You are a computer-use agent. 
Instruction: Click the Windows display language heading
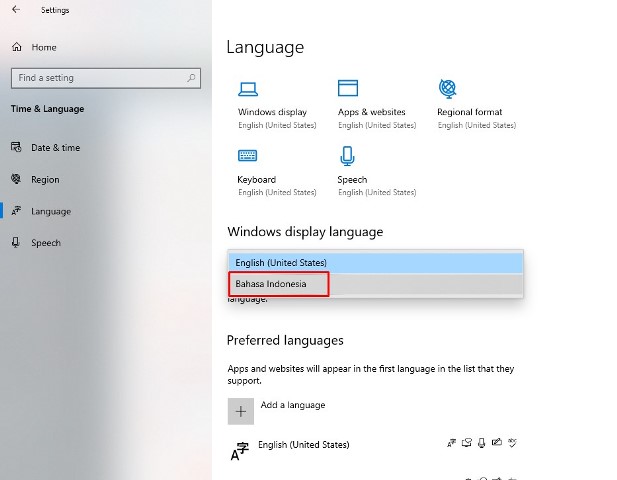pyautogui.click(x=305, y=232)
